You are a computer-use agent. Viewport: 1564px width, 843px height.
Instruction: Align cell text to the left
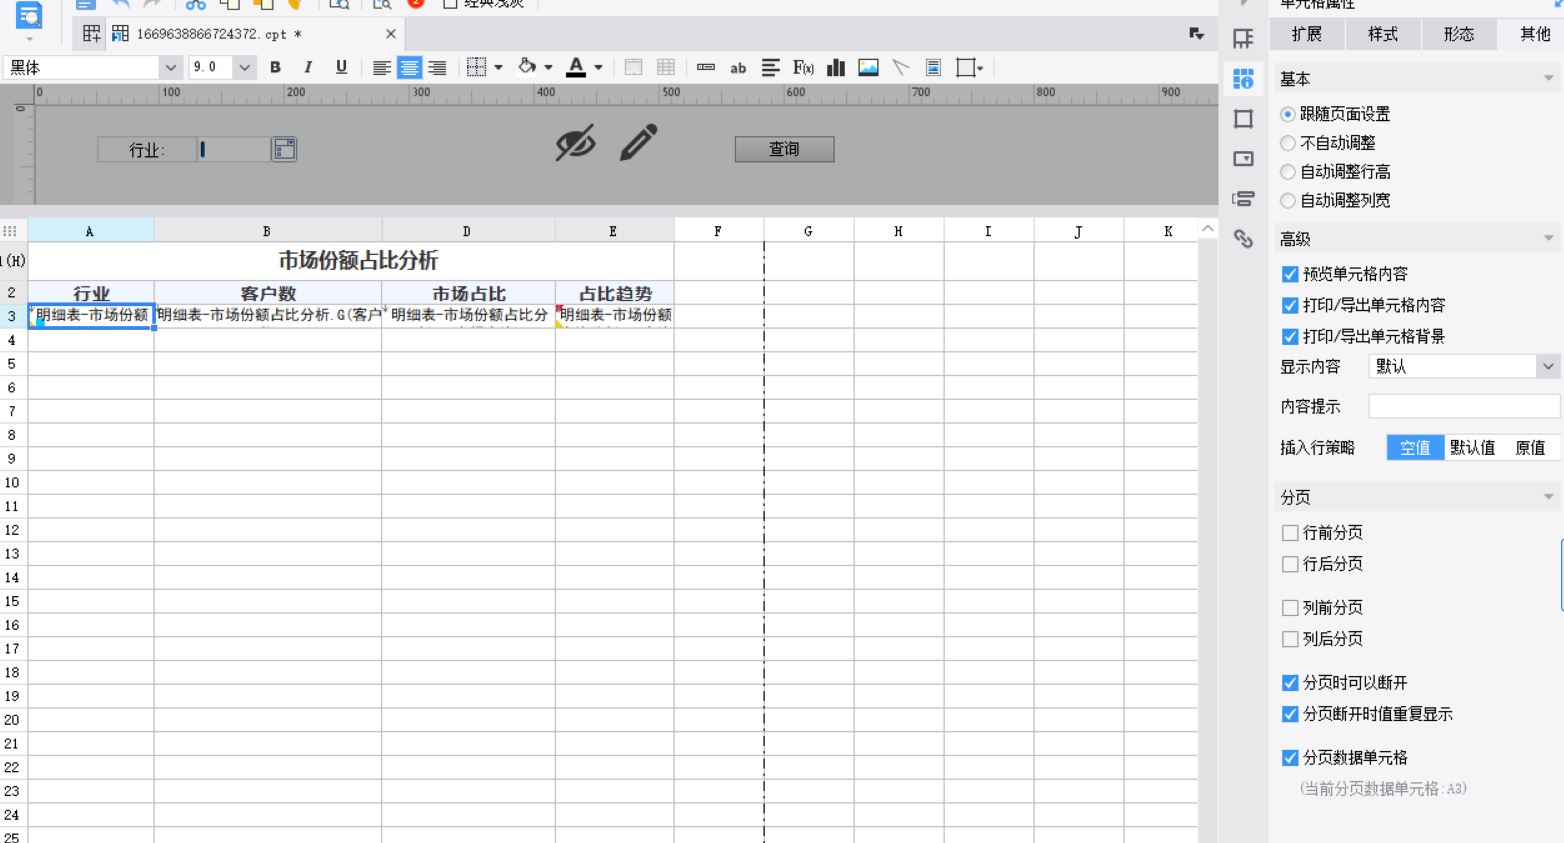tap(381, 67)
